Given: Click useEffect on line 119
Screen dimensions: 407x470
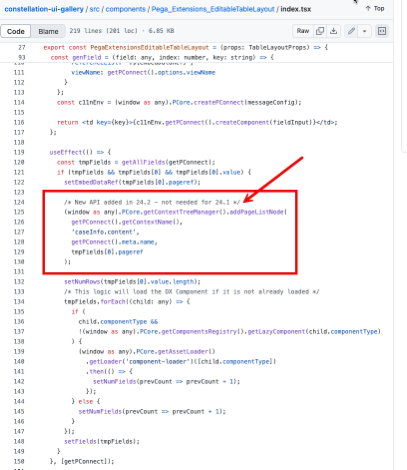Looking at the screenshot, I should click(66, 152).
